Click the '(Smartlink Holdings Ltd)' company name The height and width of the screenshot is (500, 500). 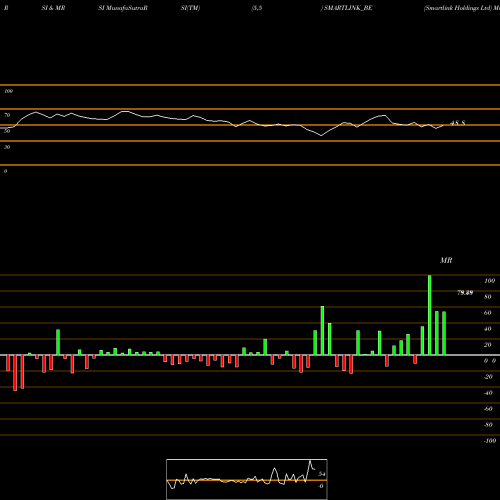click(458, 8)
